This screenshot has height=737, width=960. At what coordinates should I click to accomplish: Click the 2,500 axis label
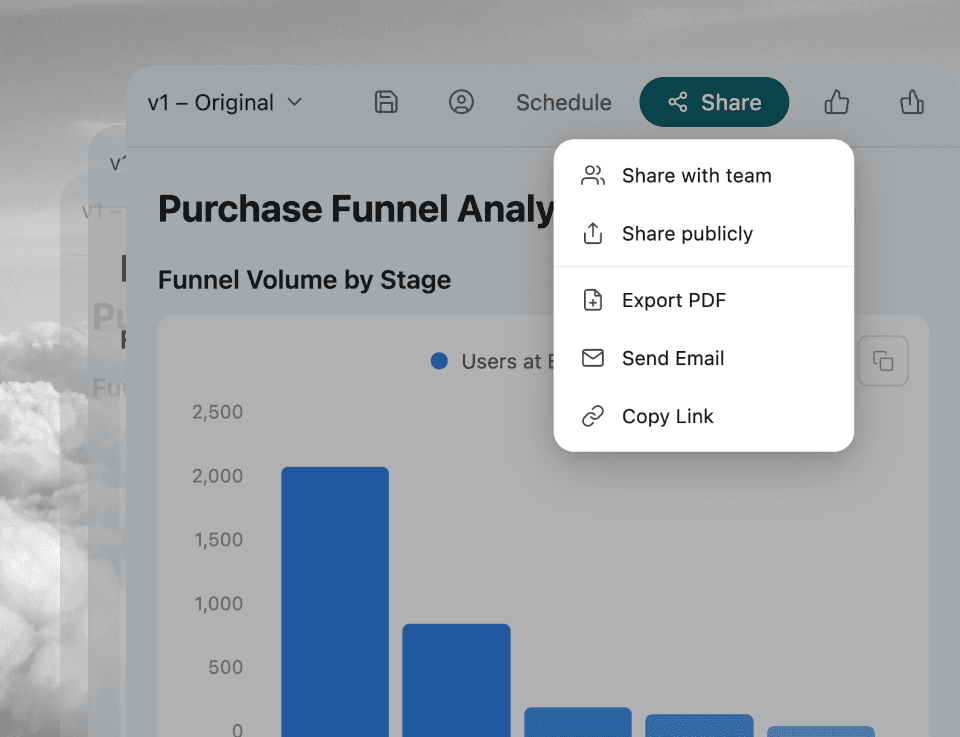(217, 412)
